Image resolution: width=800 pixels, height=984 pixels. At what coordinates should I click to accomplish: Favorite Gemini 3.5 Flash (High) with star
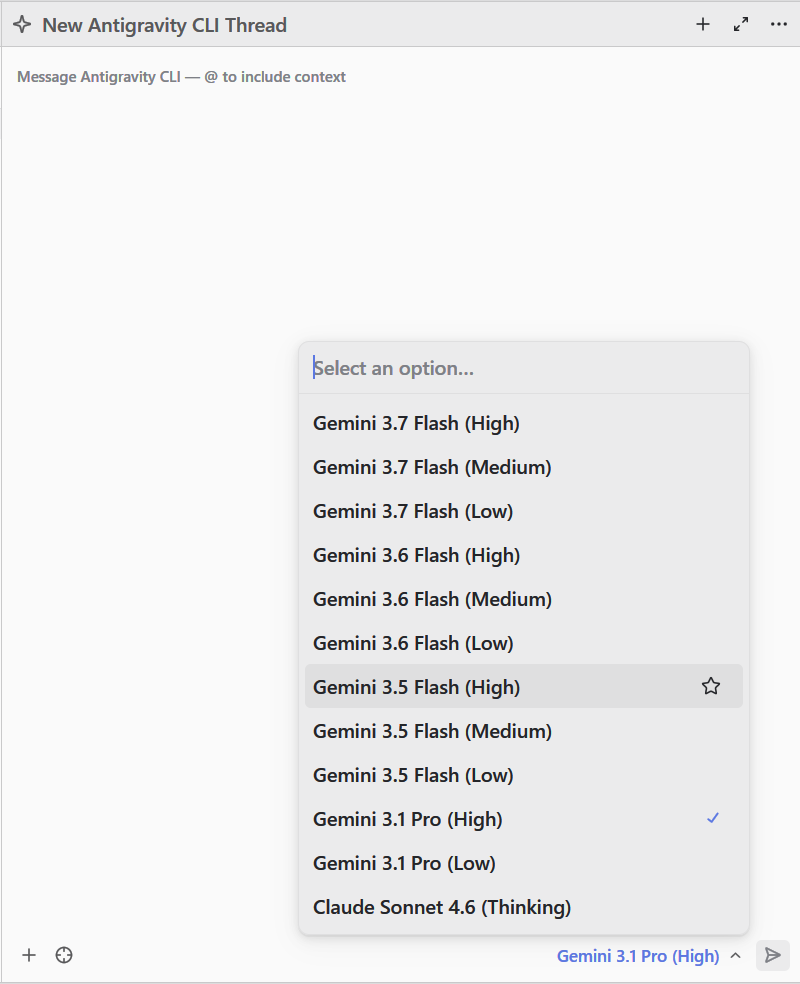711,686
